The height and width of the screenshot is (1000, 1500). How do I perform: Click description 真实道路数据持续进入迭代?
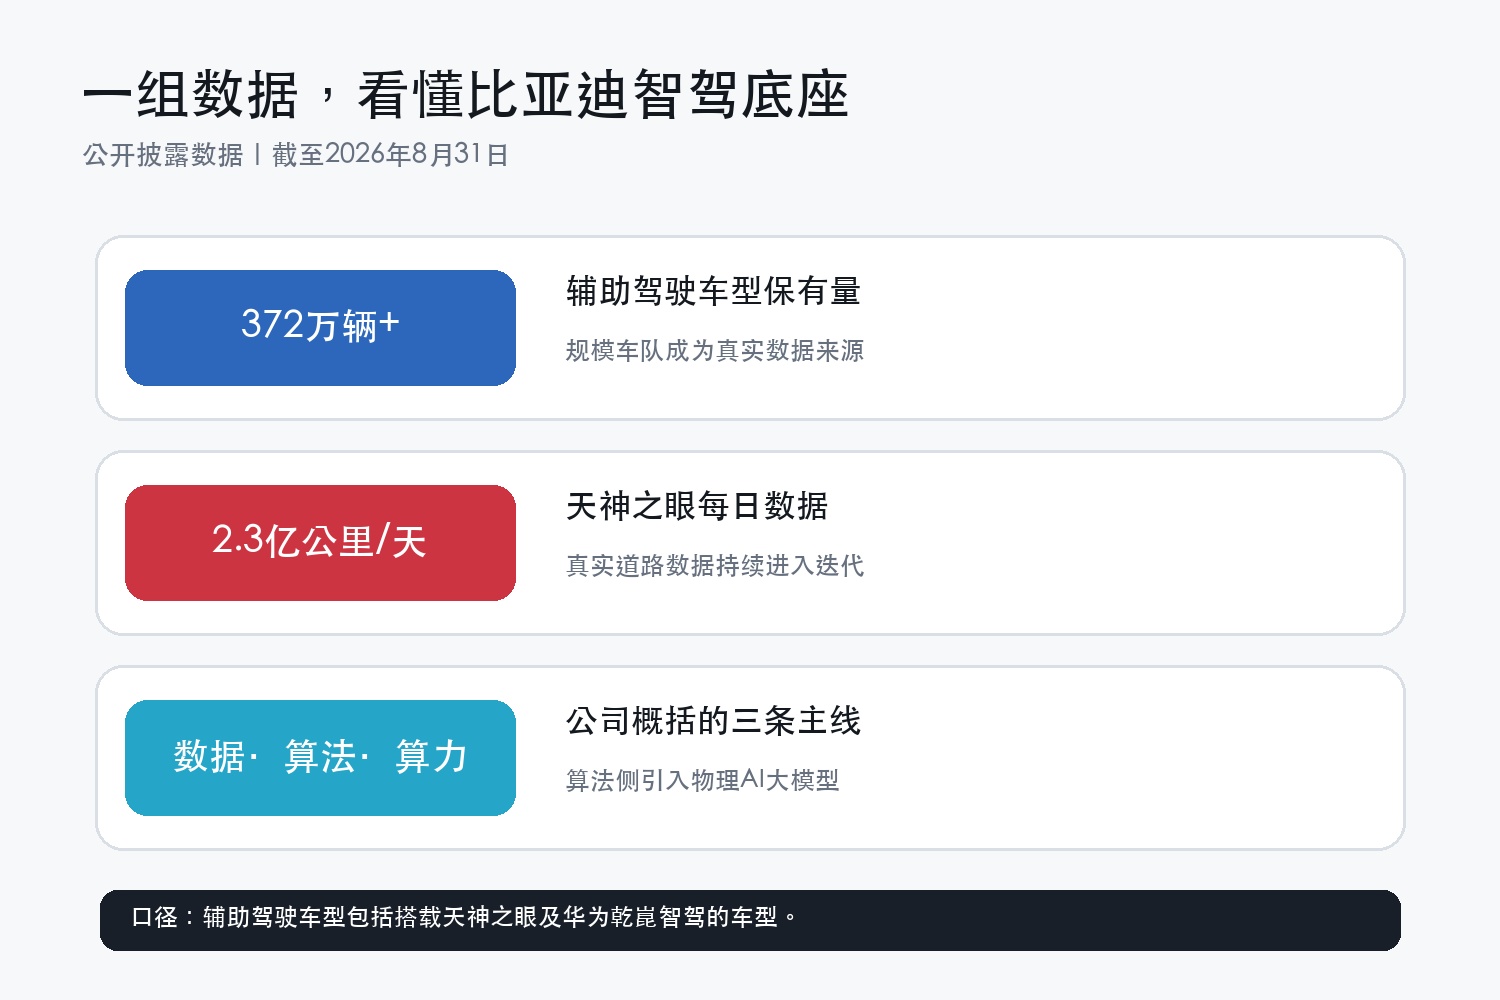(x=714, y=565)
